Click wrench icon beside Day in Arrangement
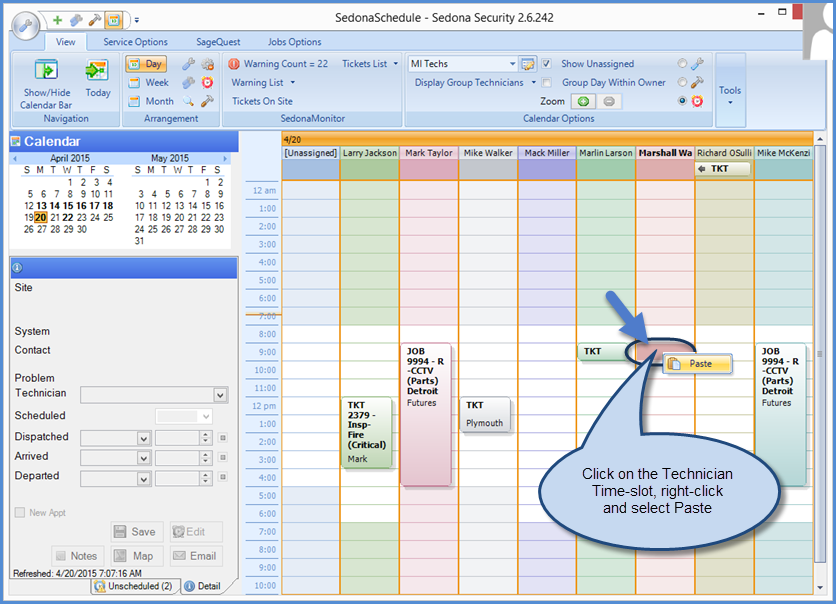This screenshot has height=604, width=836. pyautogui.click(x=188, y=64)
